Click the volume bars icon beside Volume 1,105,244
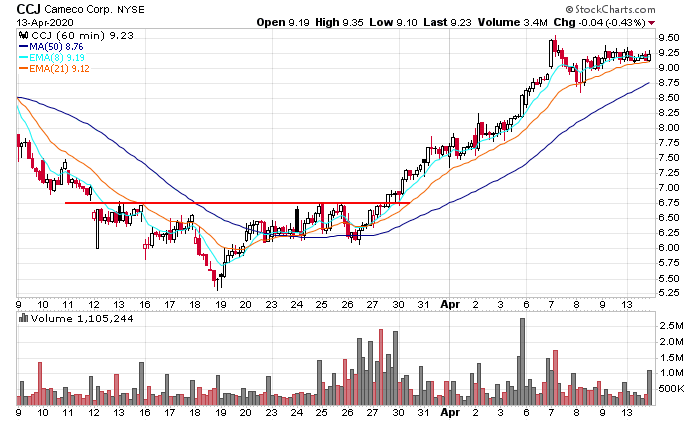Image resolution: width=700 pixels, height=421 pixels. coord(23,318)
